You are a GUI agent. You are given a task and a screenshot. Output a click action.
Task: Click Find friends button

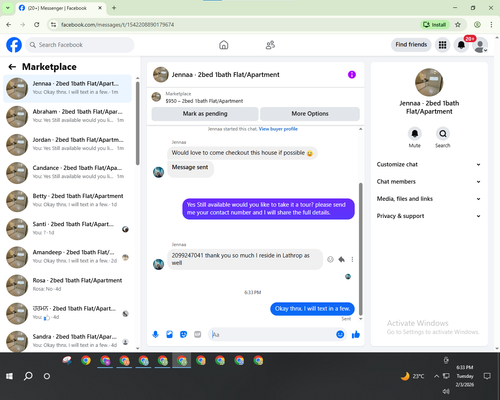pos(411,45)
